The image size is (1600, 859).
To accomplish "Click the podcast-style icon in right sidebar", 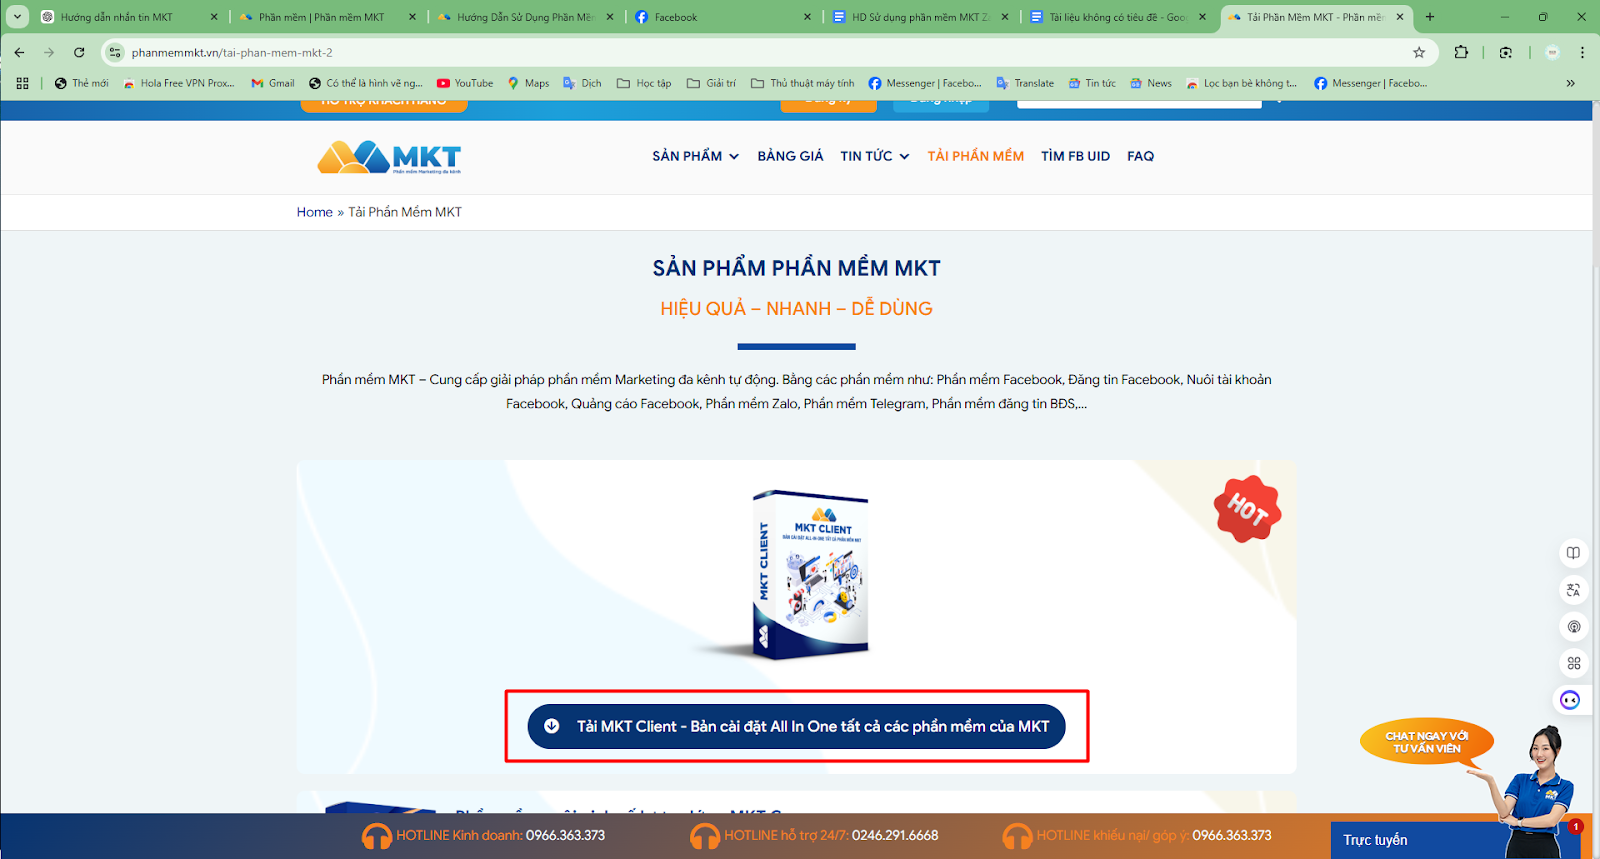I will tap(1573, 627).
